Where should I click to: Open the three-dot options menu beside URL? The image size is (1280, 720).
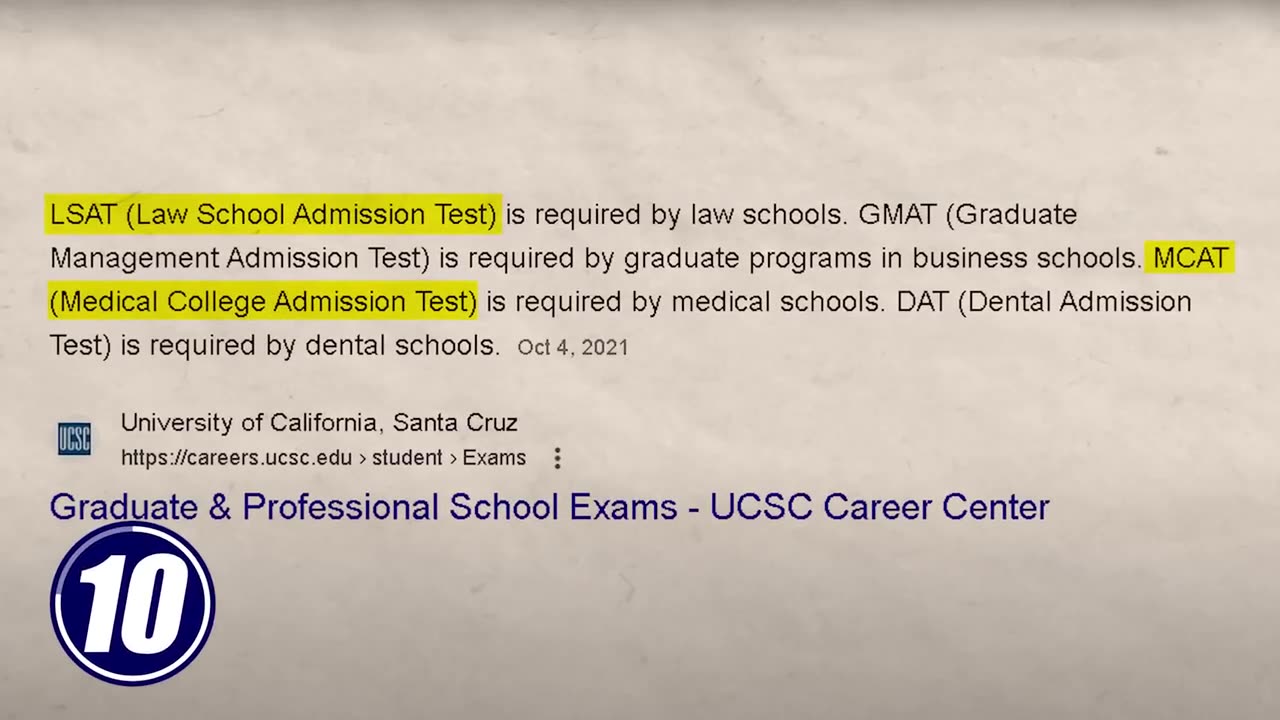pos(557,458)
